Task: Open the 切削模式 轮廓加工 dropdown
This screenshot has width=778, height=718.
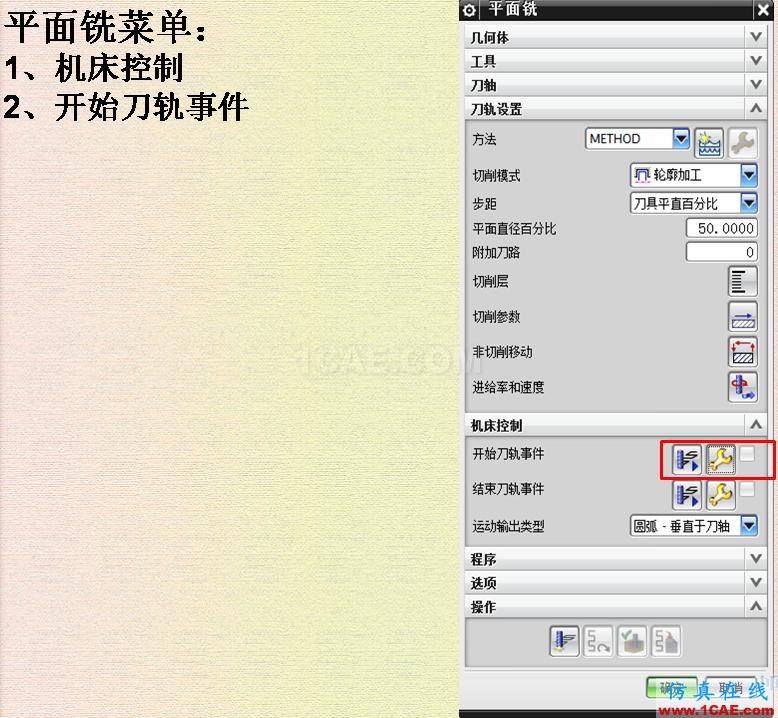Action: pos(749,175)
